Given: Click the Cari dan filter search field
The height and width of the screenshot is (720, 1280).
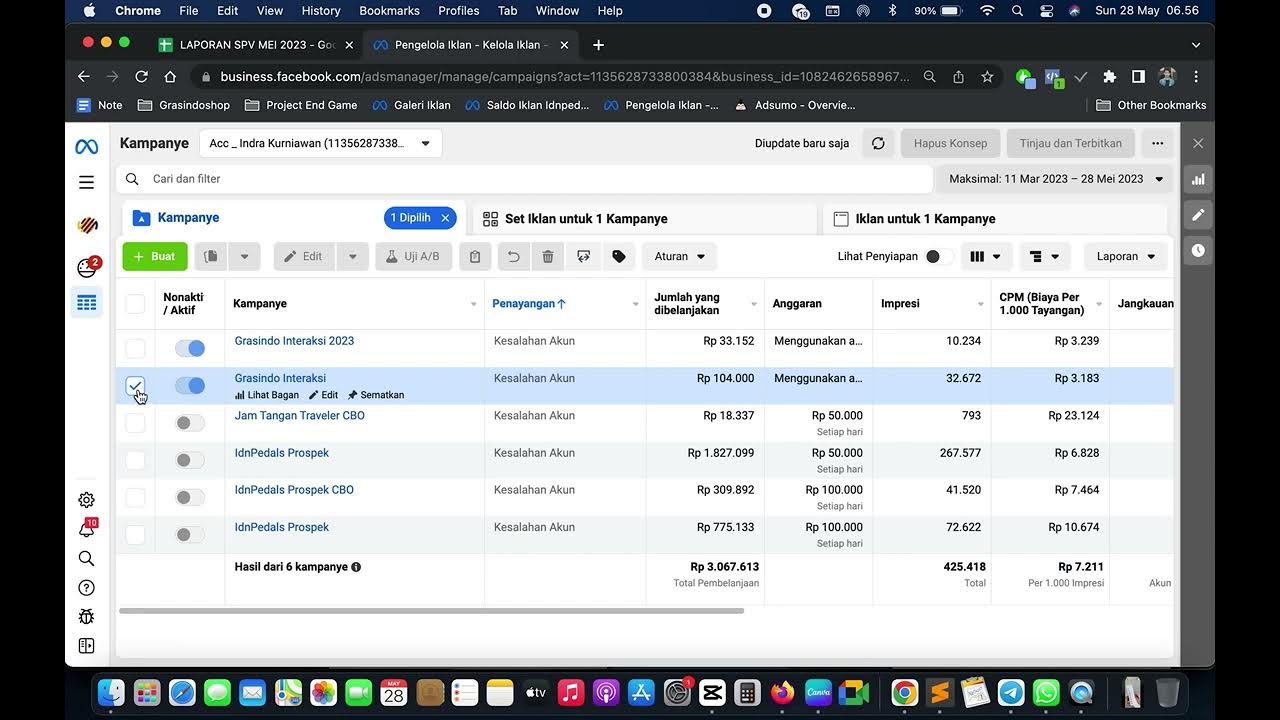Looking at the screenshot, I should tap(525, 179).
